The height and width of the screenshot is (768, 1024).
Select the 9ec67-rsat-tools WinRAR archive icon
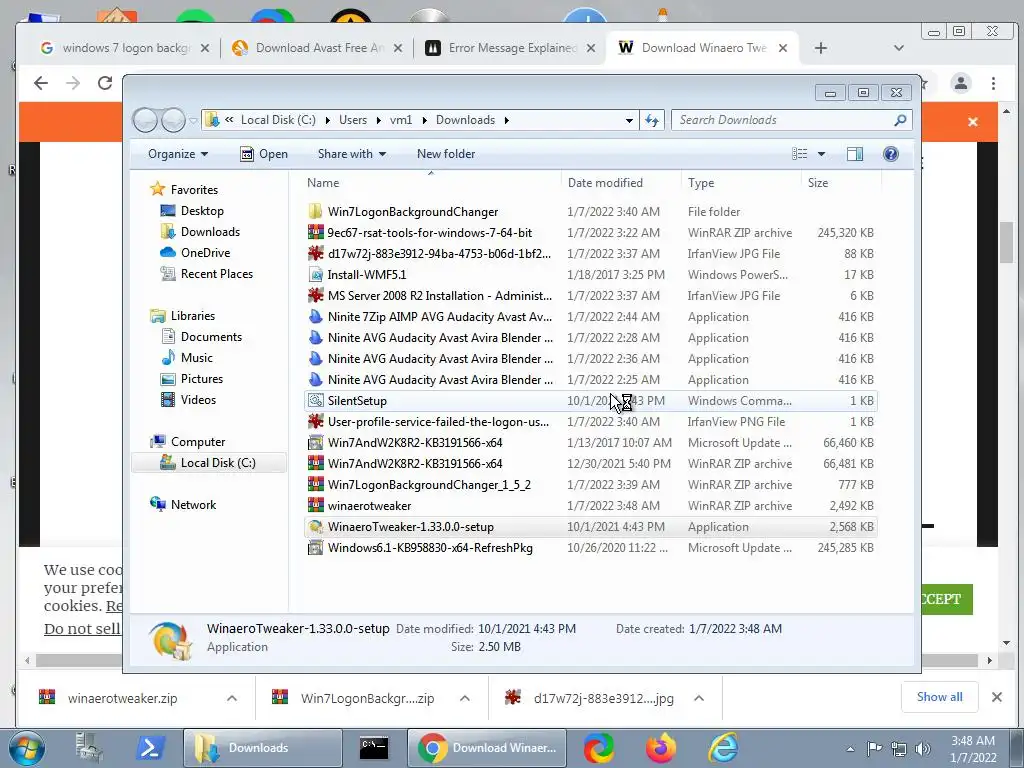315,232
